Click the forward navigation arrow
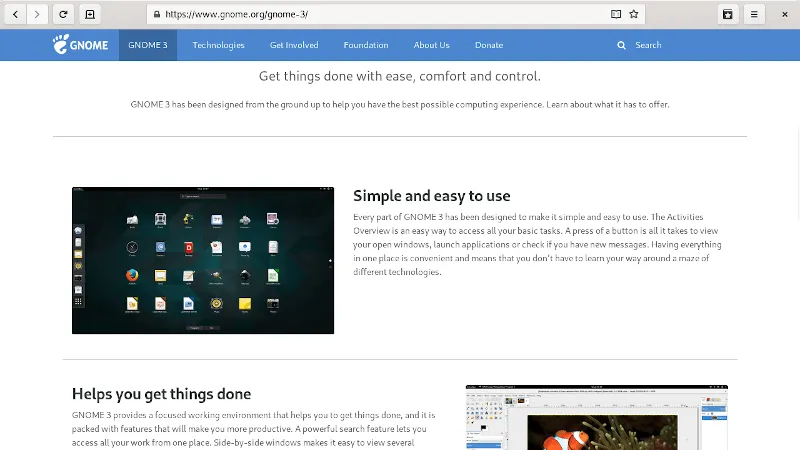800x450 pixels. 37,14
